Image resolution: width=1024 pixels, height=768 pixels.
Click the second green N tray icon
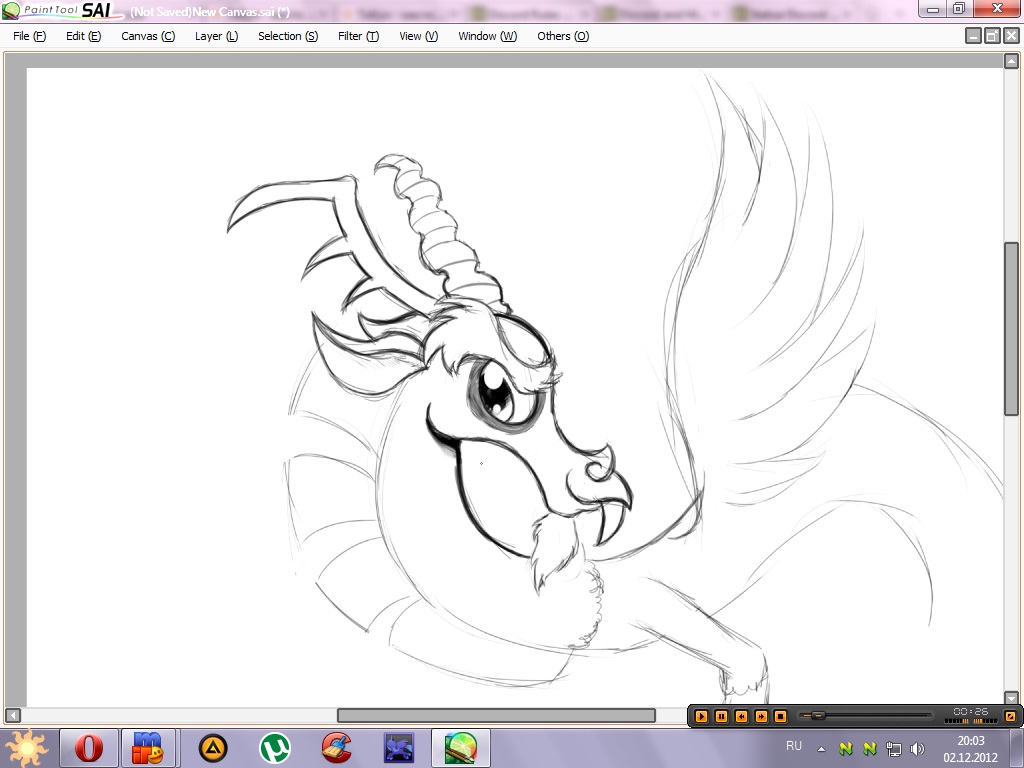869,749
